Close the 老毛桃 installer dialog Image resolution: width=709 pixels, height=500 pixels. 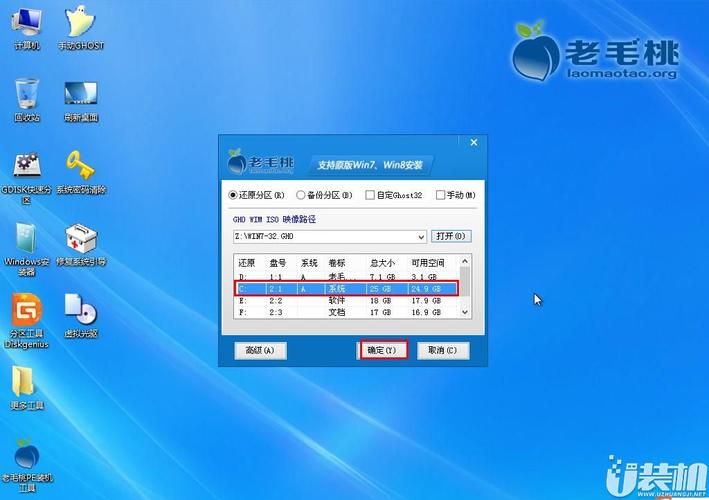[474, 143]
